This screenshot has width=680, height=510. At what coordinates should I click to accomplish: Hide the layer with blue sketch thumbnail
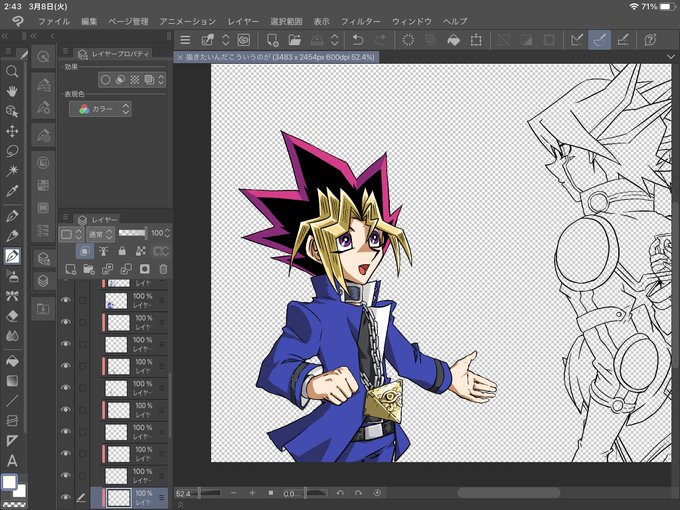(65, 300)
